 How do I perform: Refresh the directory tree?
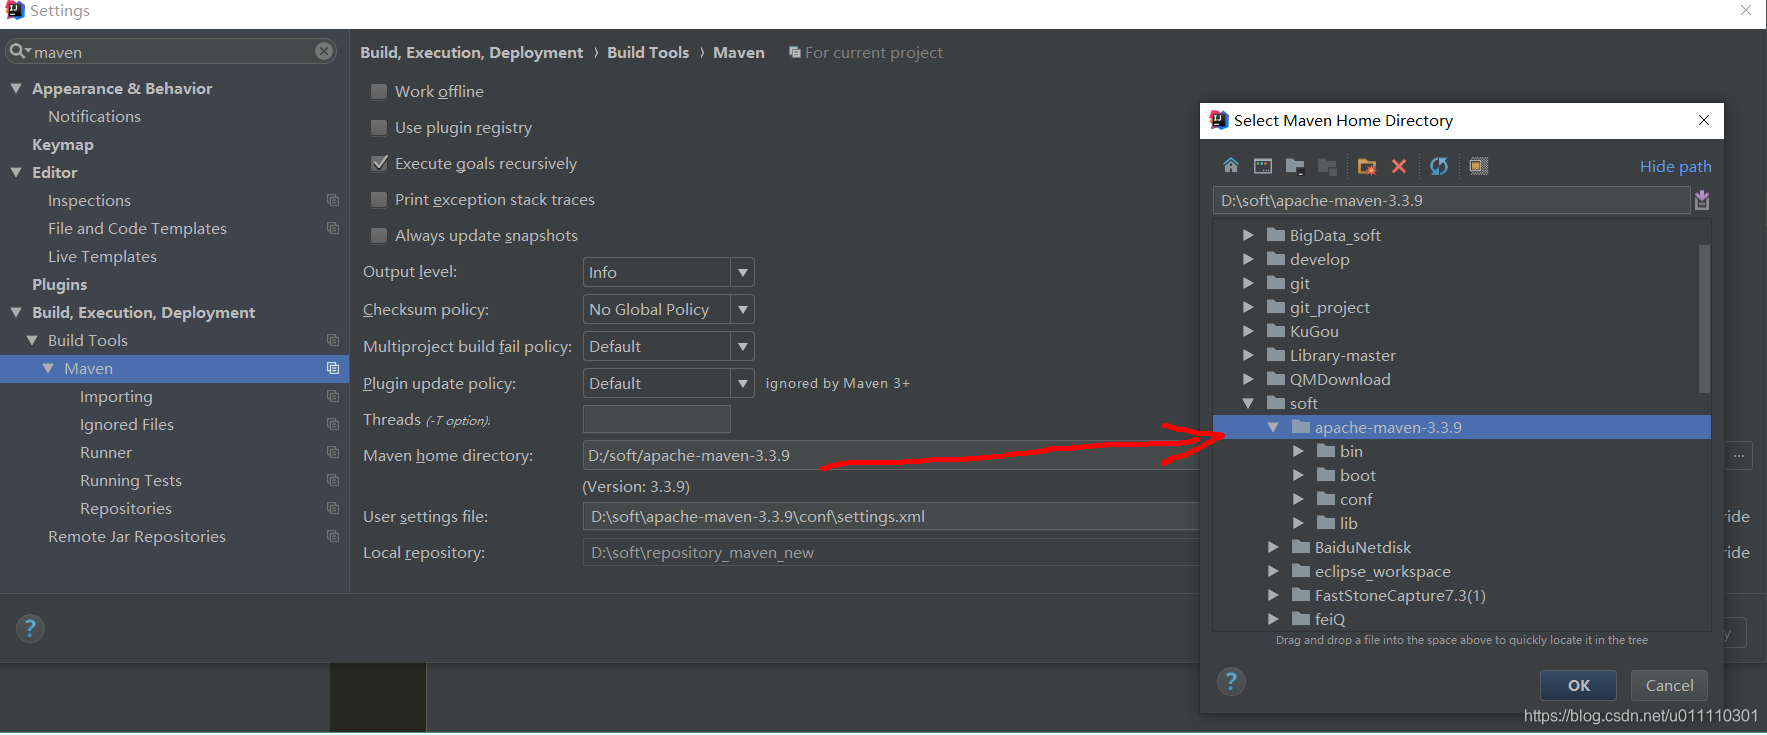coord(1439,166)
